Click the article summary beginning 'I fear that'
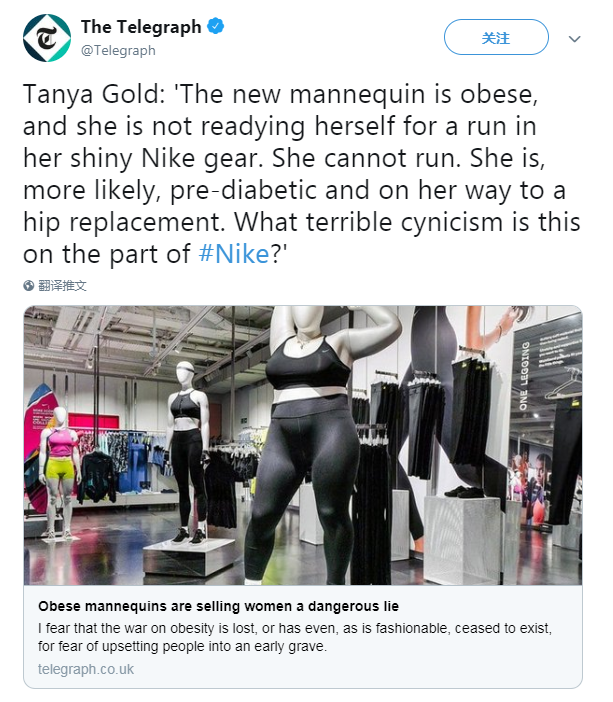This screenshot has height=702, width=613. (x=295, y=638)
